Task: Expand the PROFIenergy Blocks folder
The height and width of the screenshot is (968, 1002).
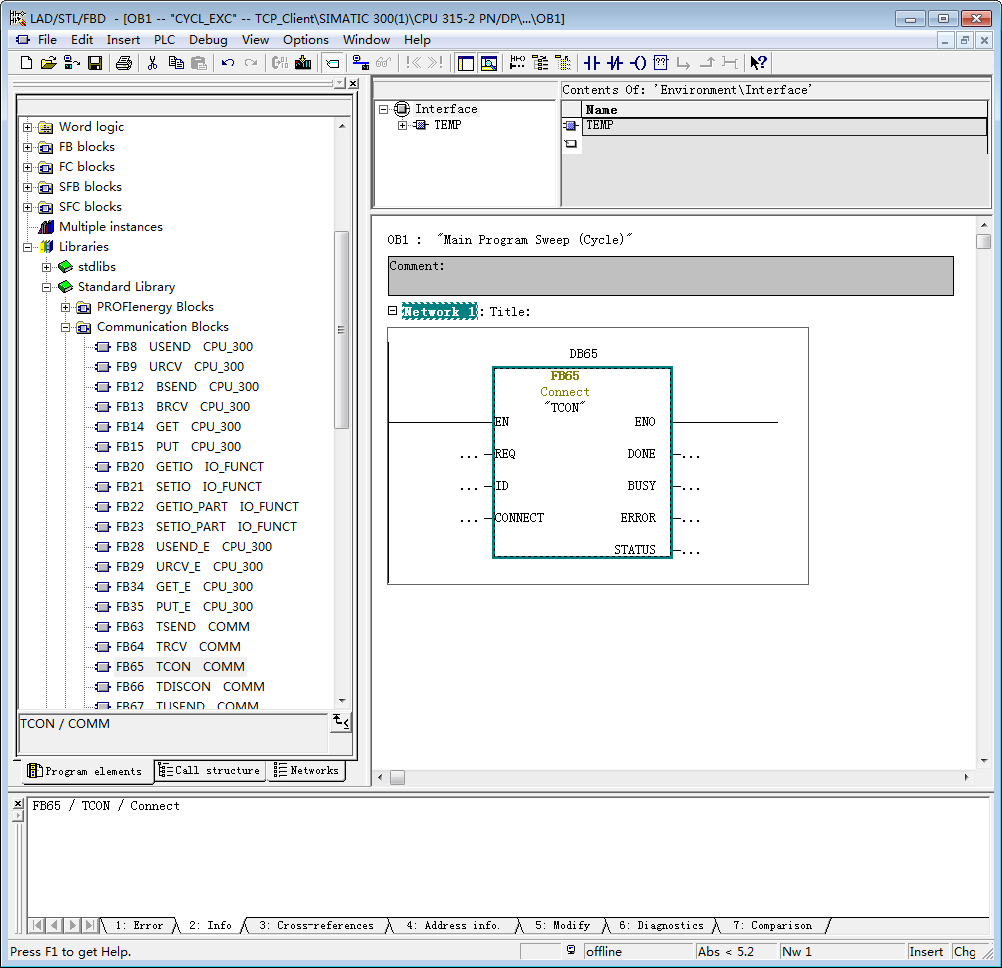Action: tap(66, 307)
